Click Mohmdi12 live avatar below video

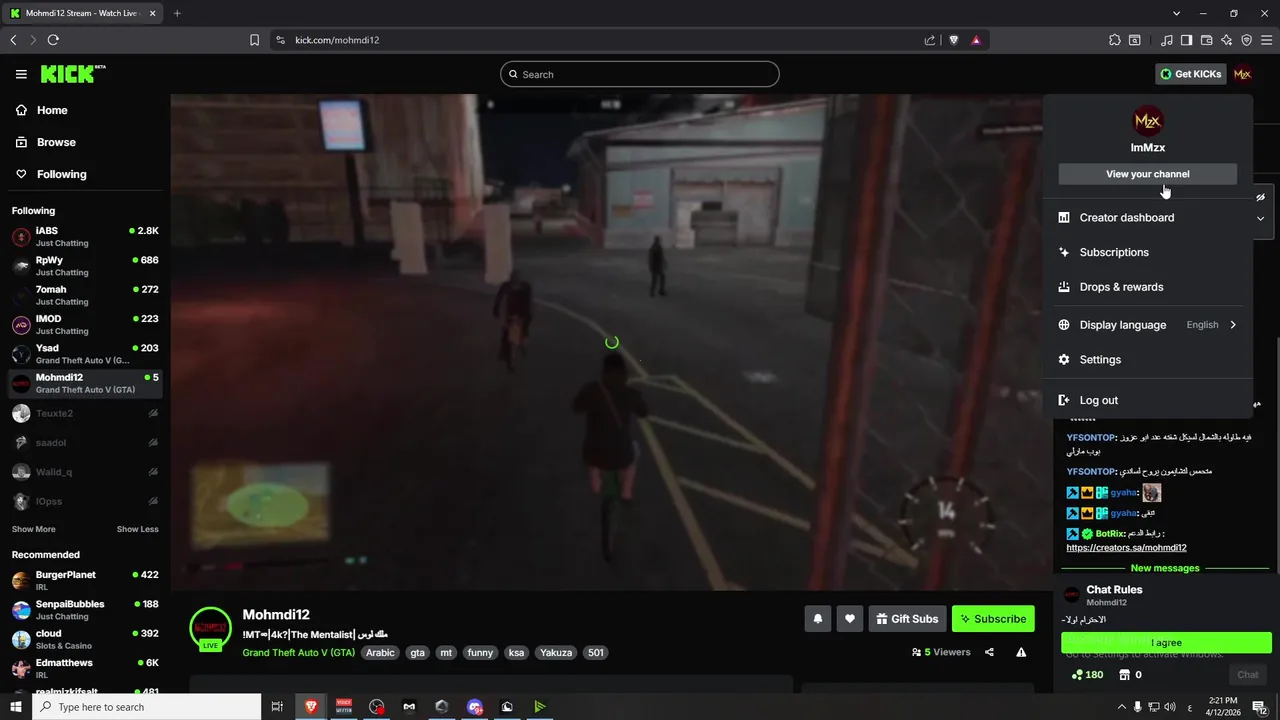(x=211, y=627)
